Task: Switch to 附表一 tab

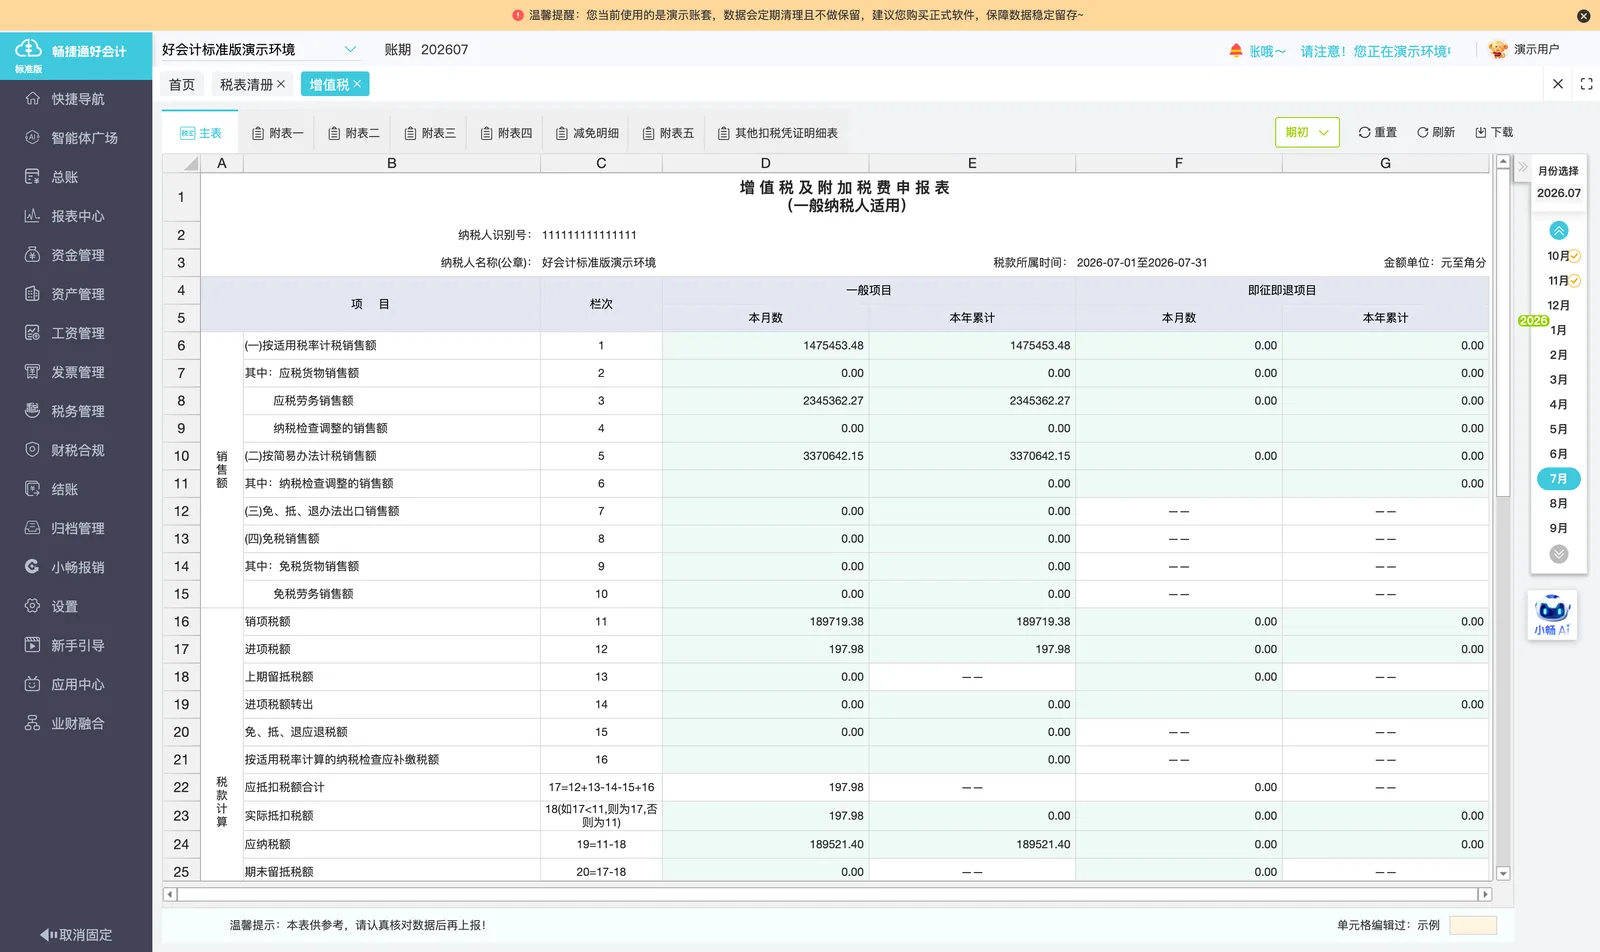Action: tap(277, 133)
